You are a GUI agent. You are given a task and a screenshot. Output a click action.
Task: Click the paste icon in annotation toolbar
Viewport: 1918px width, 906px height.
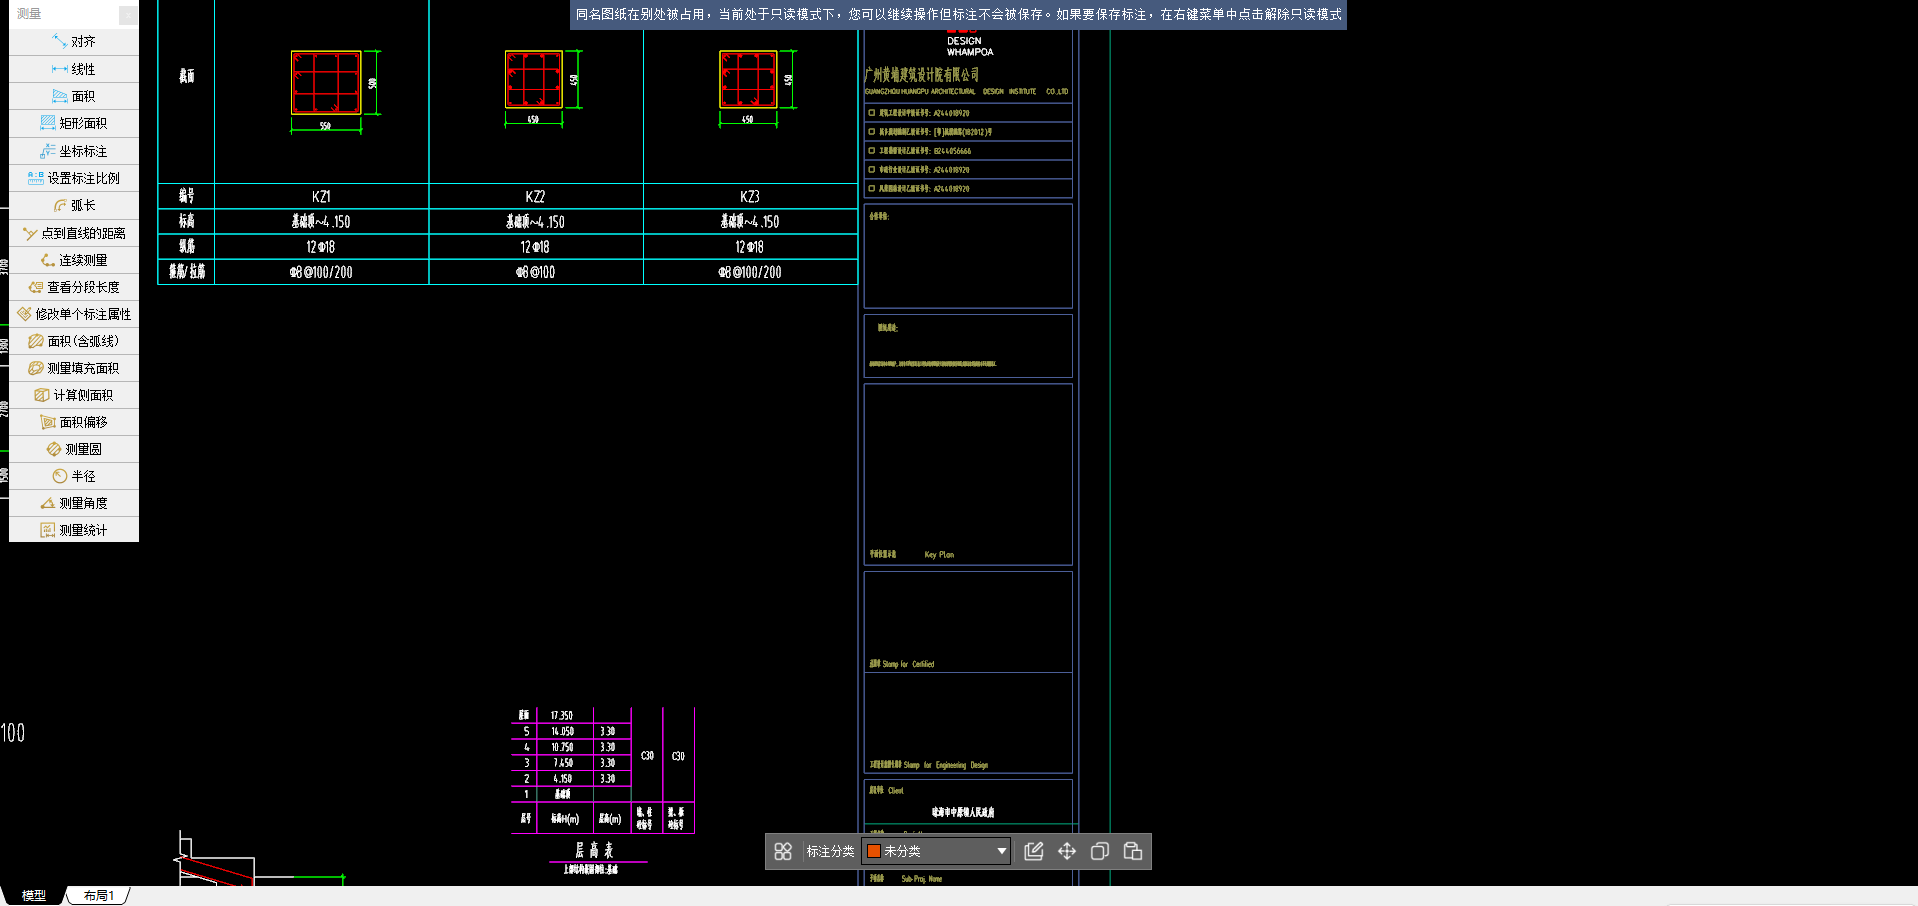pyautogui.click(x=1133, y=851)
